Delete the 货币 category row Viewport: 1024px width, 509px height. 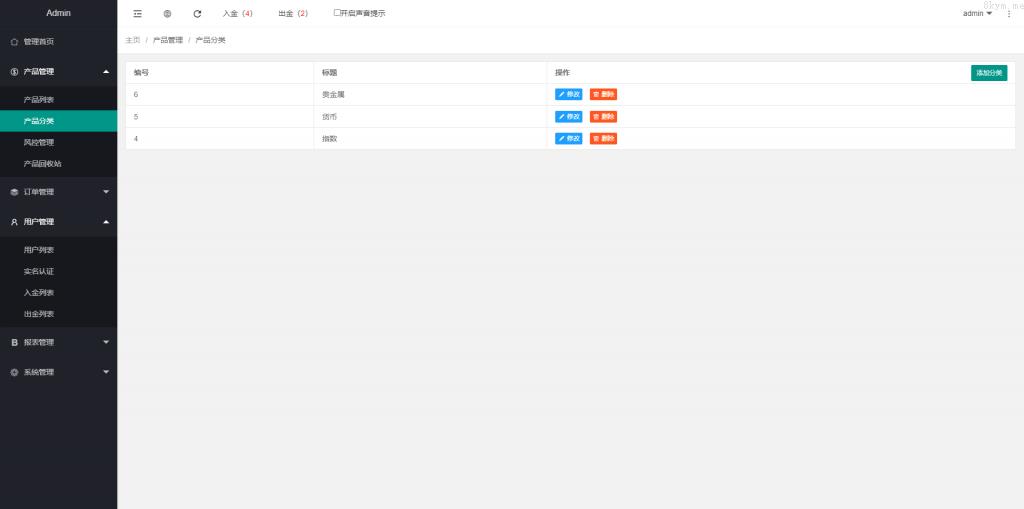603,117
